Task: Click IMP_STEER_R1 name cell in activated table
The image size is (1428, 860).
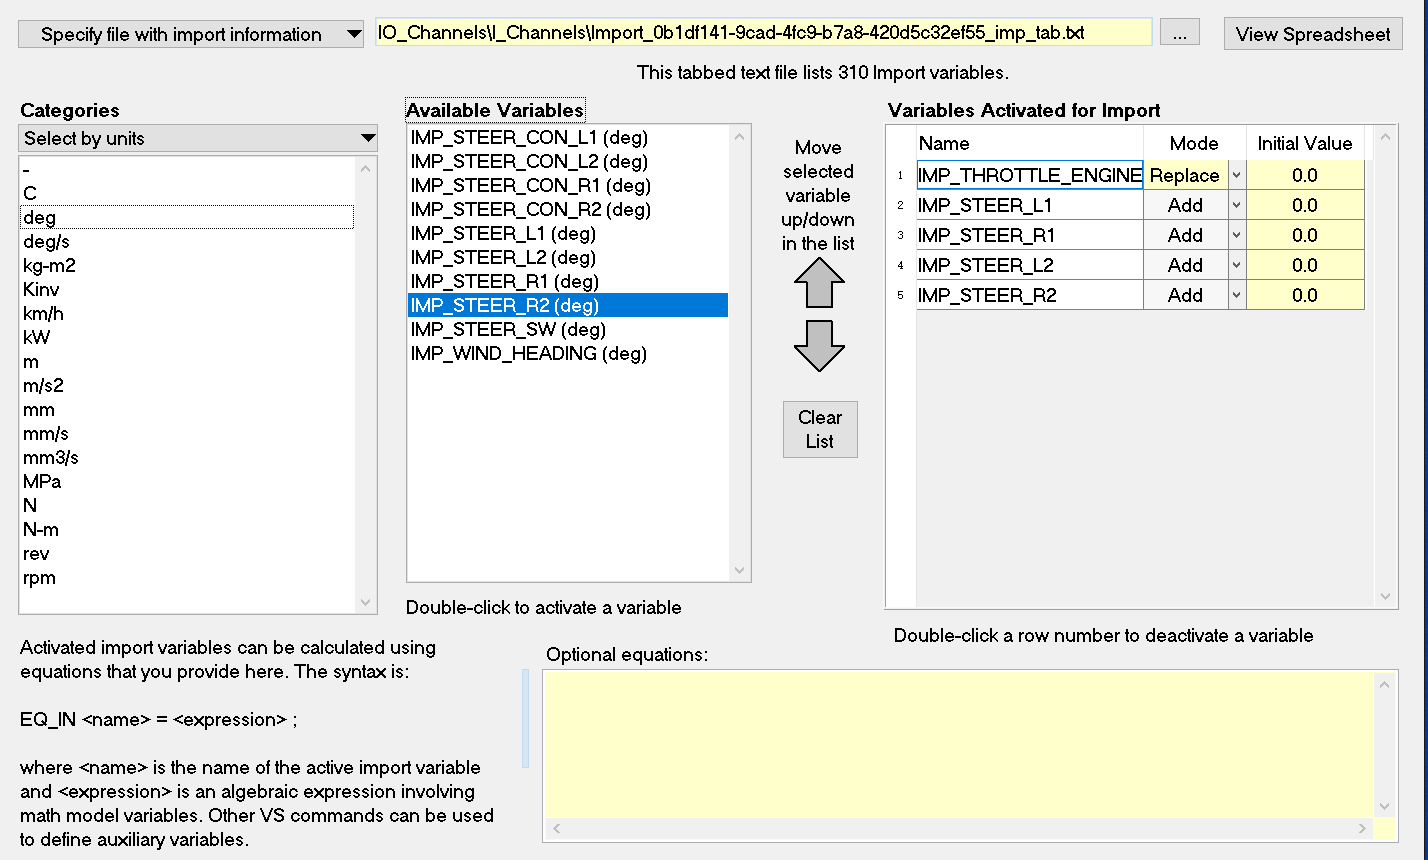Action: (1030, 235)
